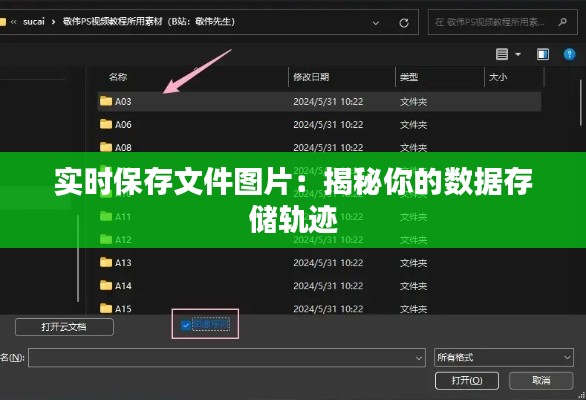Expand the file name history dropdown
The image size is (586, 400).
pos(419,358)
